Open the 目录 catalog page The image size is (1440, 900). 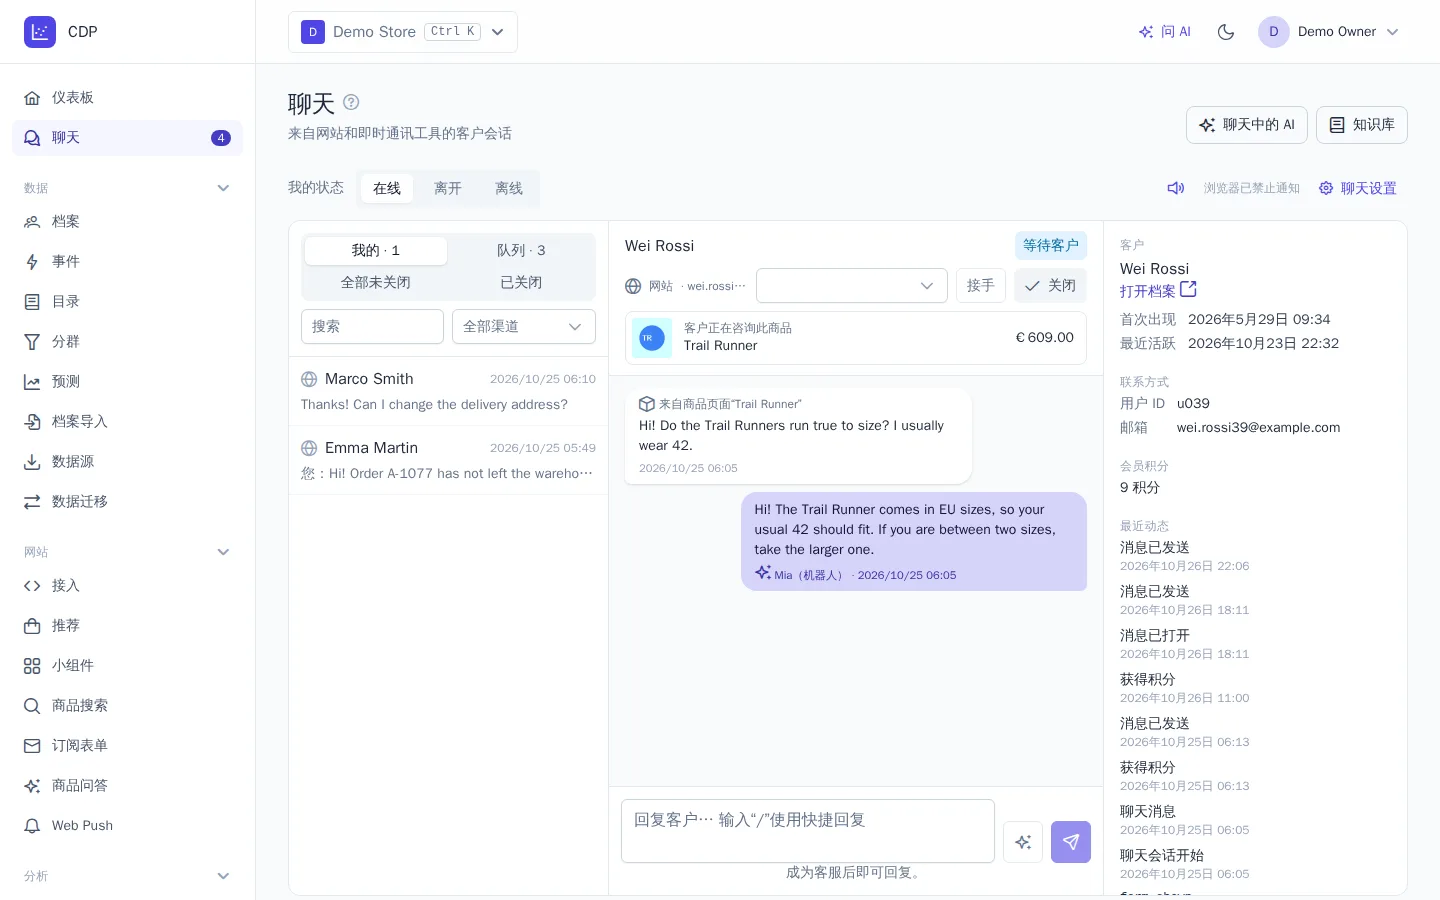pyautogui.click(x=127, y=302)
